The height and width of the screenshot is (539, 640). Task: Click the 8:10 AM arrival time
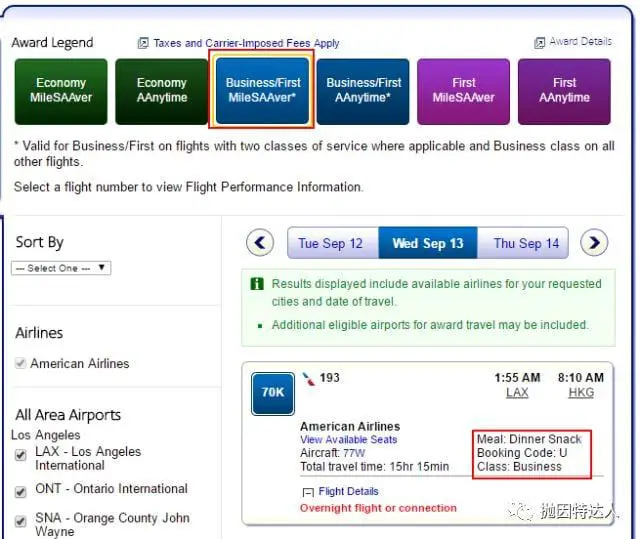click(x=581, y=377)
